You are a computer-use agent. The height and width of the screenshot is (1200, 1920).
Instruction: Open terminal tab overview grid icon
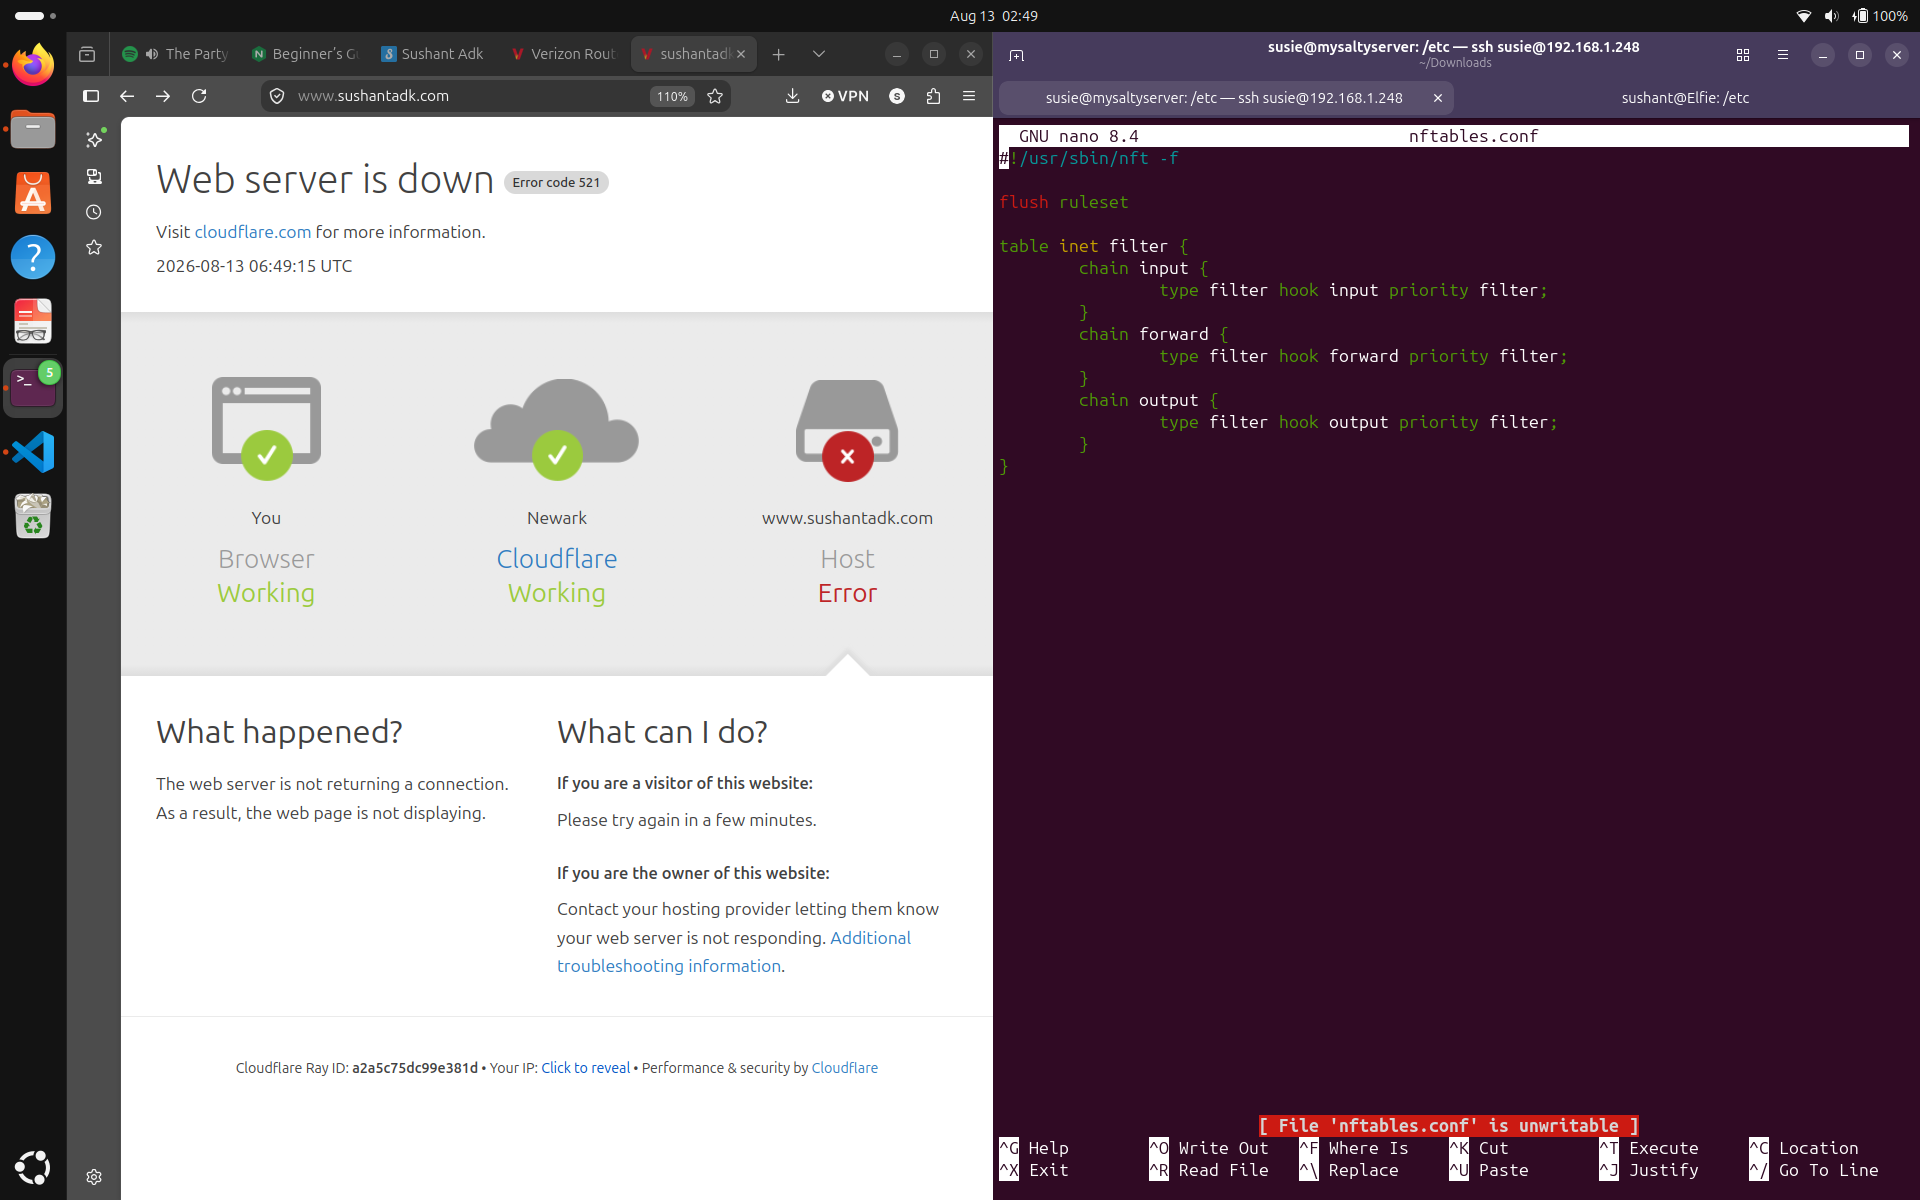1743,55
